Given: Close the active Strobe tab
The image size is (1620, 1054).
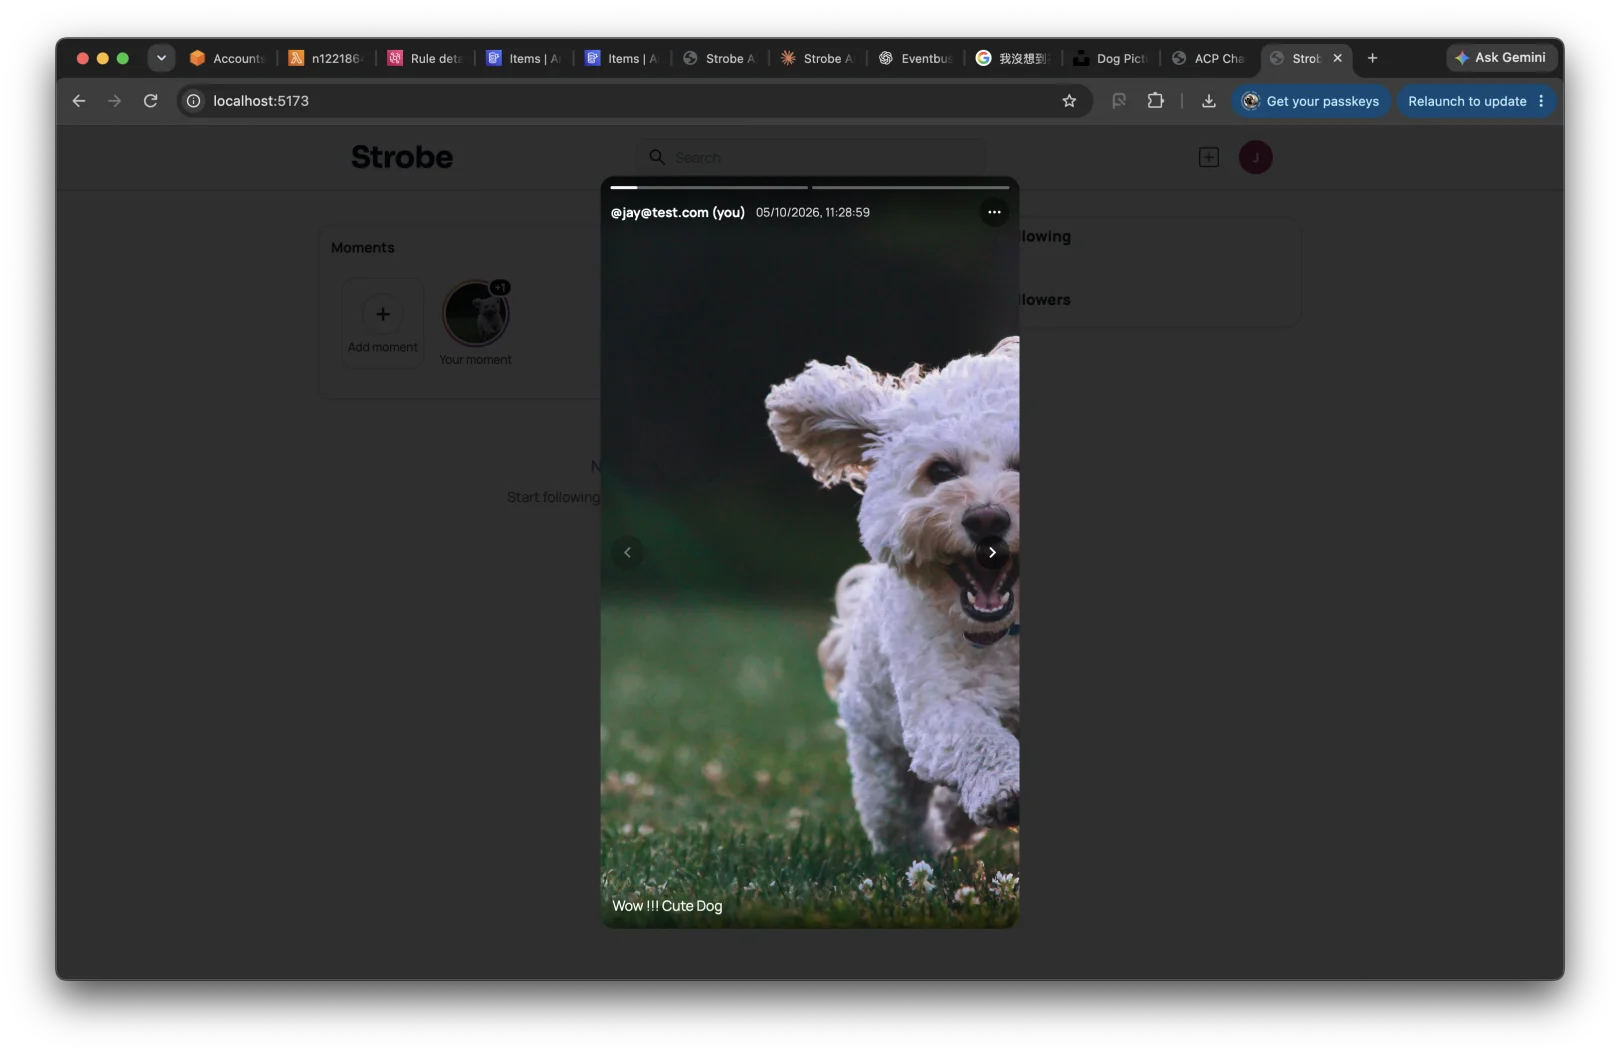Looking at the screenshot, I should [x=1337, y=58].
